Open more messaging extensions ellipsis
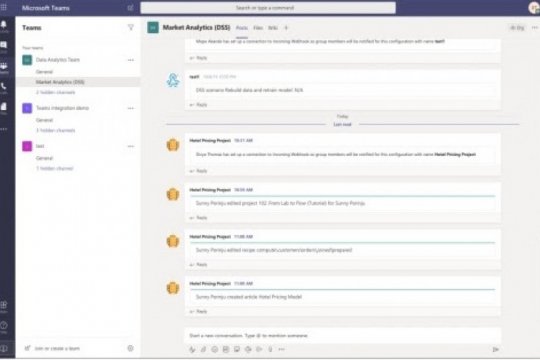This screenshot has height=360, width=540. pyautogui.click(x=282, y=349)
